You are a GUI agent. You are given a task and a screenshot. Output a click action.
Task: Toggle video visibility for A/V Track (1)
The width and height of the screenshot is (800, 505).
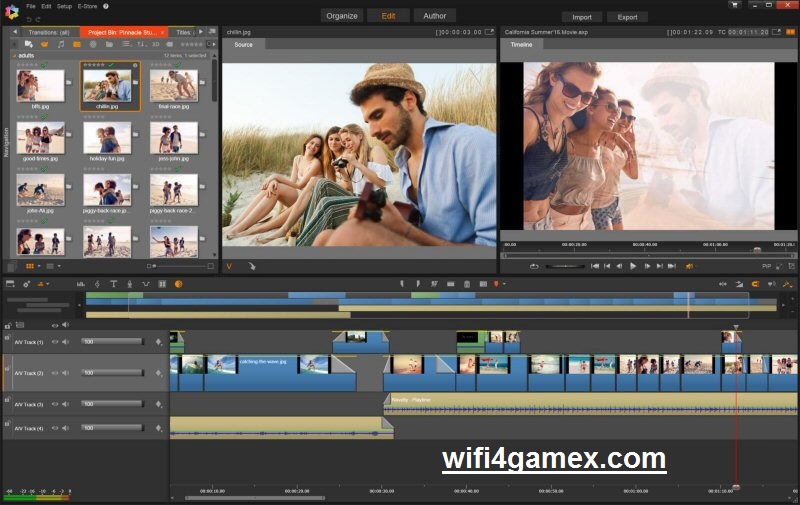pyautogui.click(x=55, y=342)
